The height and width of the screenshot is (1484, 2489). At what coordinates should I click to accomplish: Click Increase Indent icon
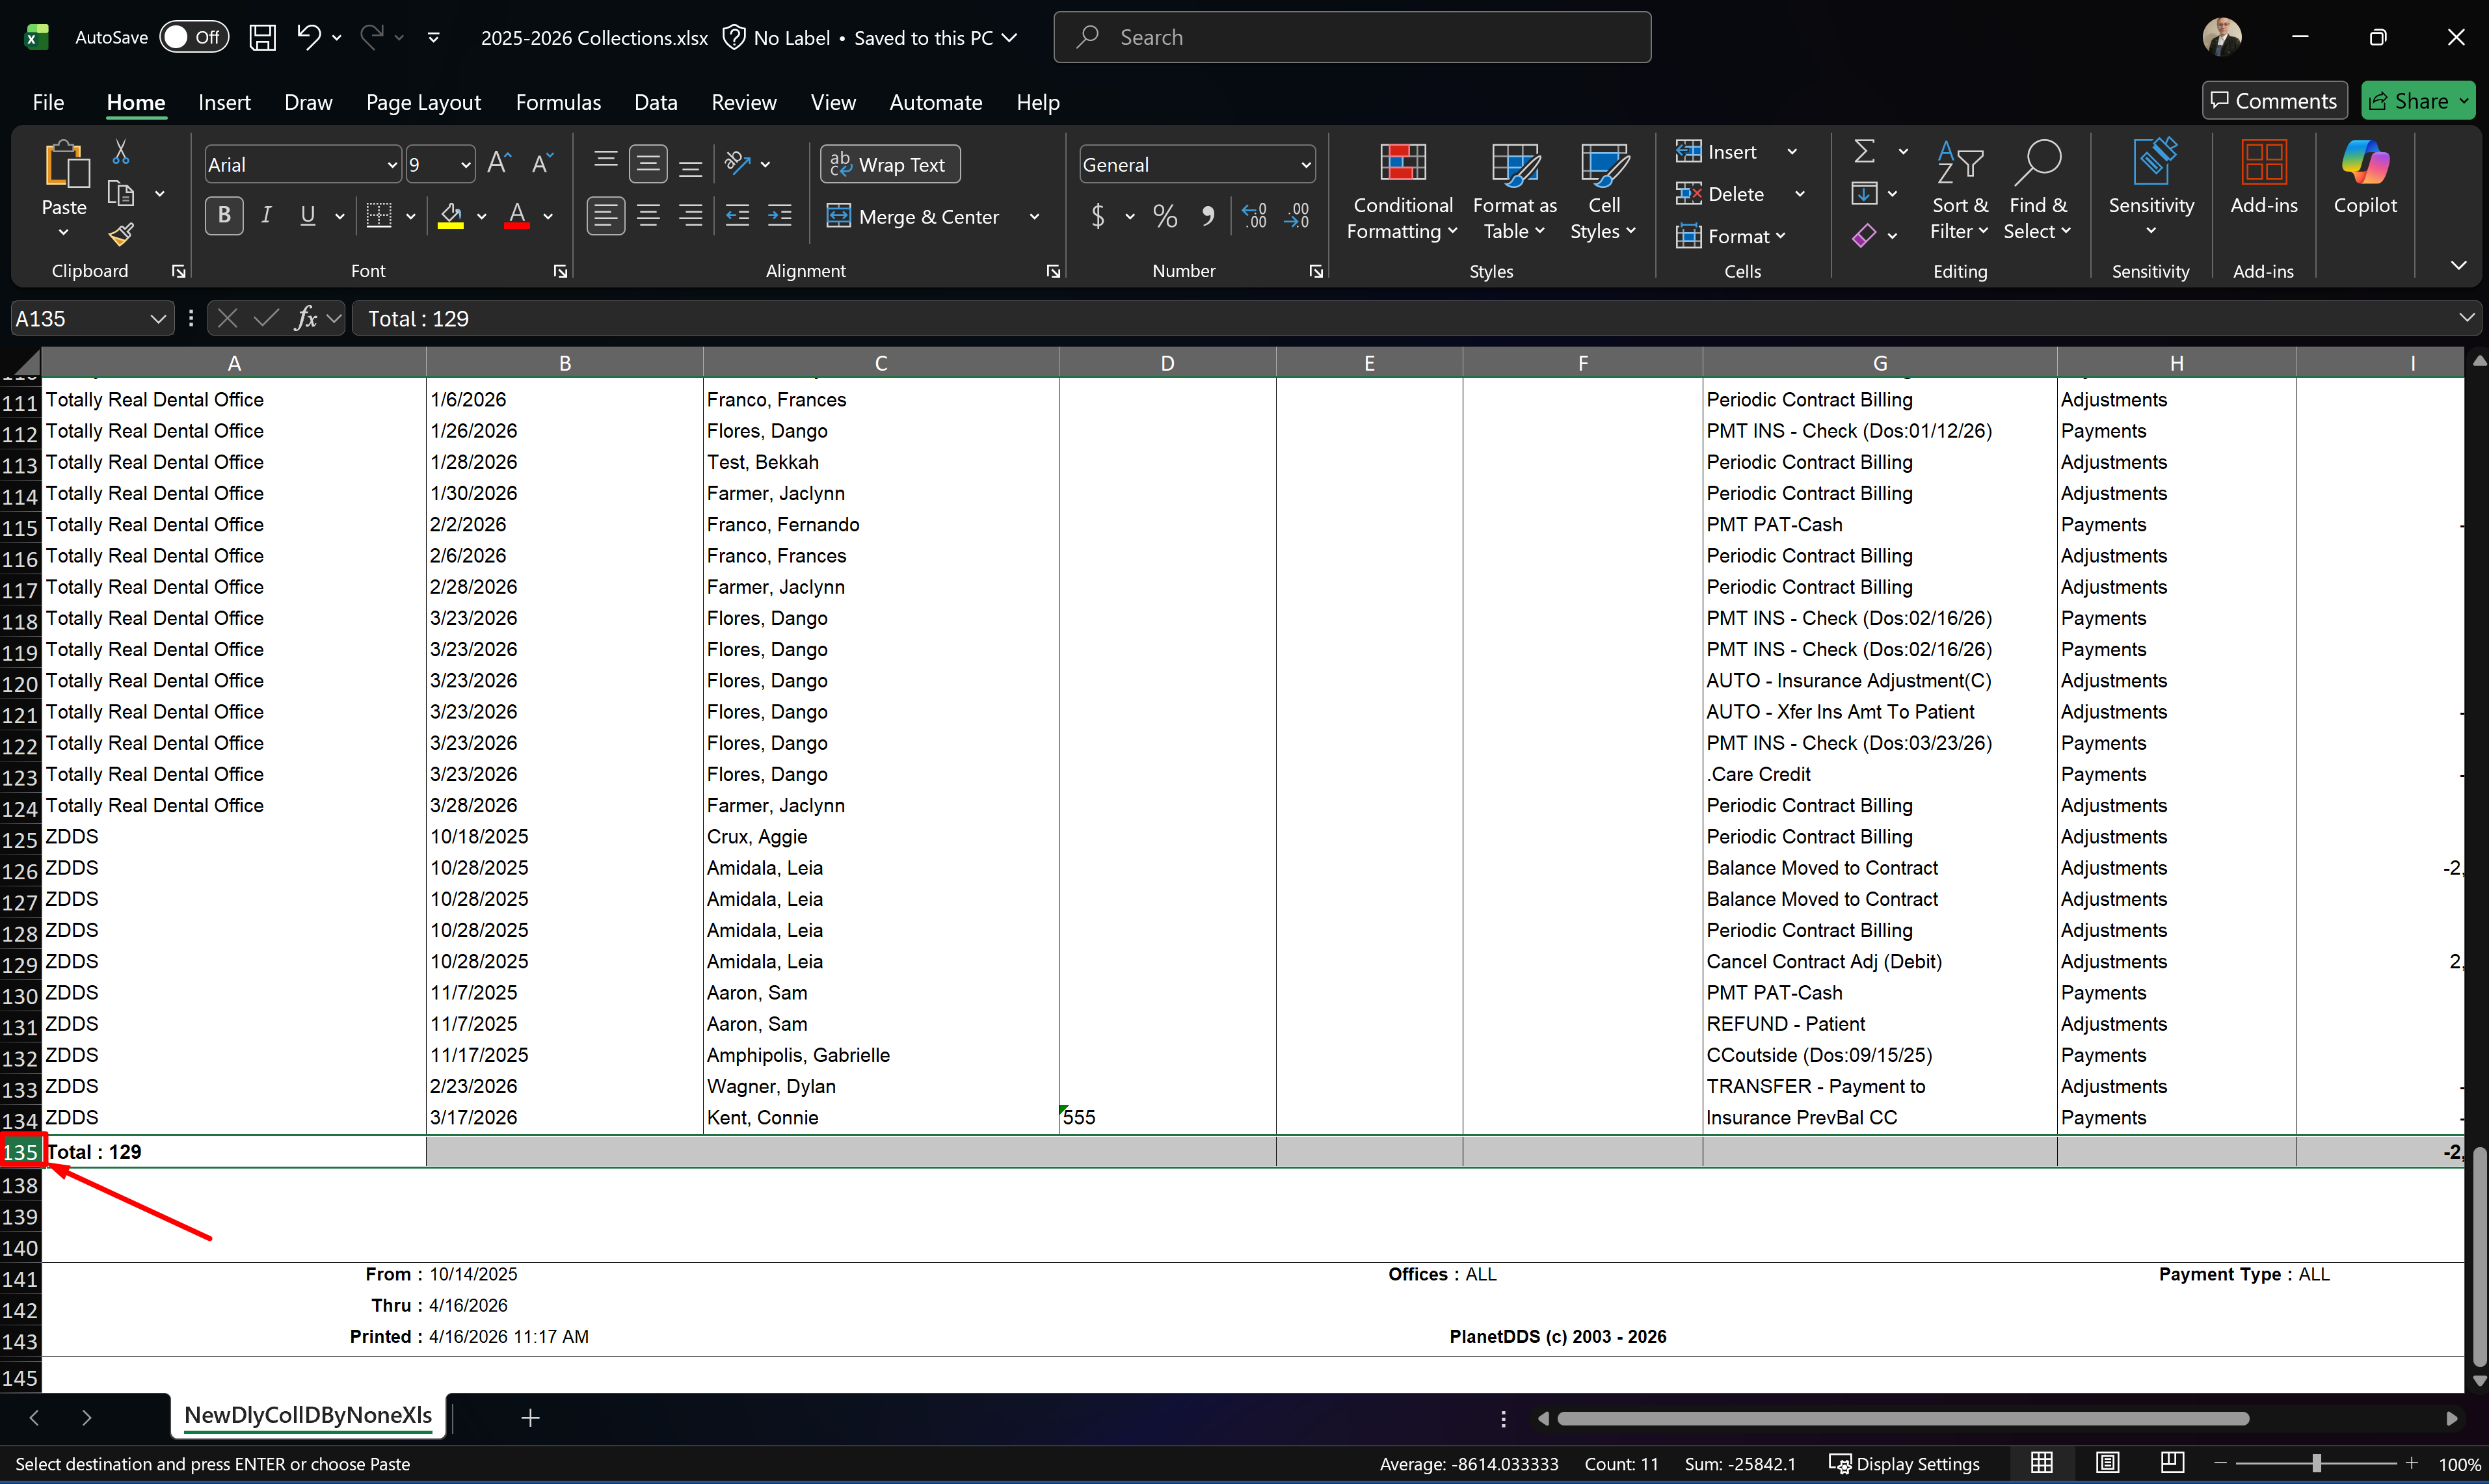click(779, 216)
